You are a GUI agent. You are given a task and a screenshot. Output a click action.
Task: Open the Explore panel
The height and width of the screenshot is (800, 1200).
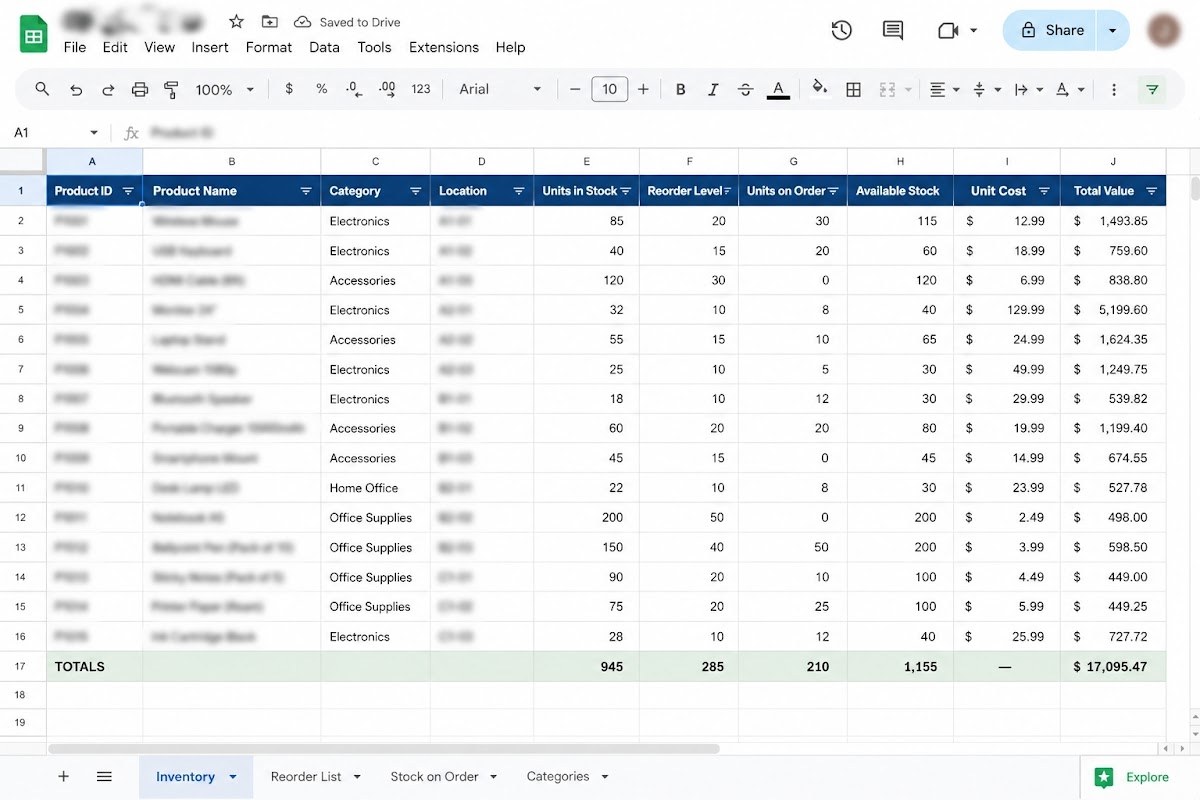click(1133, 777)
